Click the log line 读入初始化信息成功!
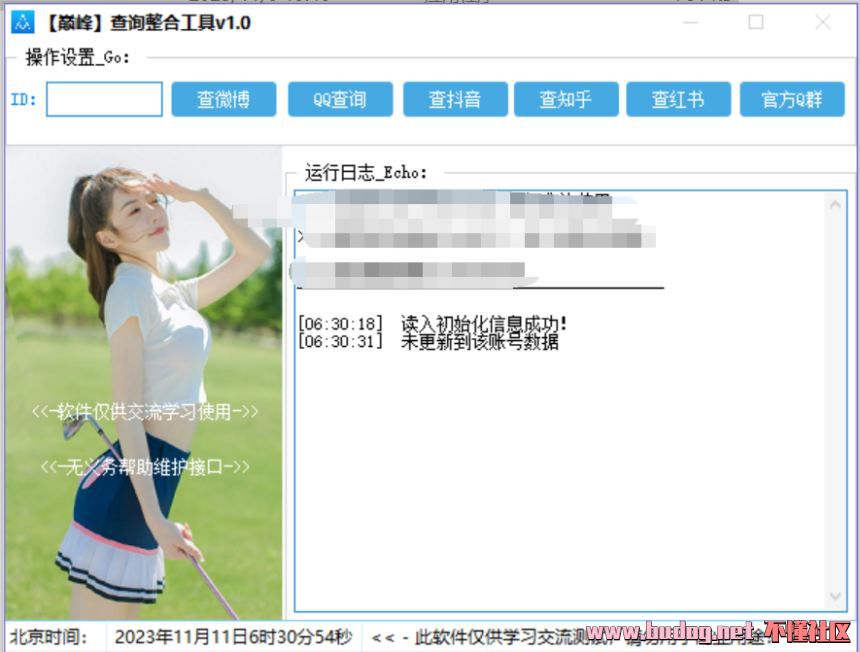This screenshot has height=652, width=860. pos(432,324)
